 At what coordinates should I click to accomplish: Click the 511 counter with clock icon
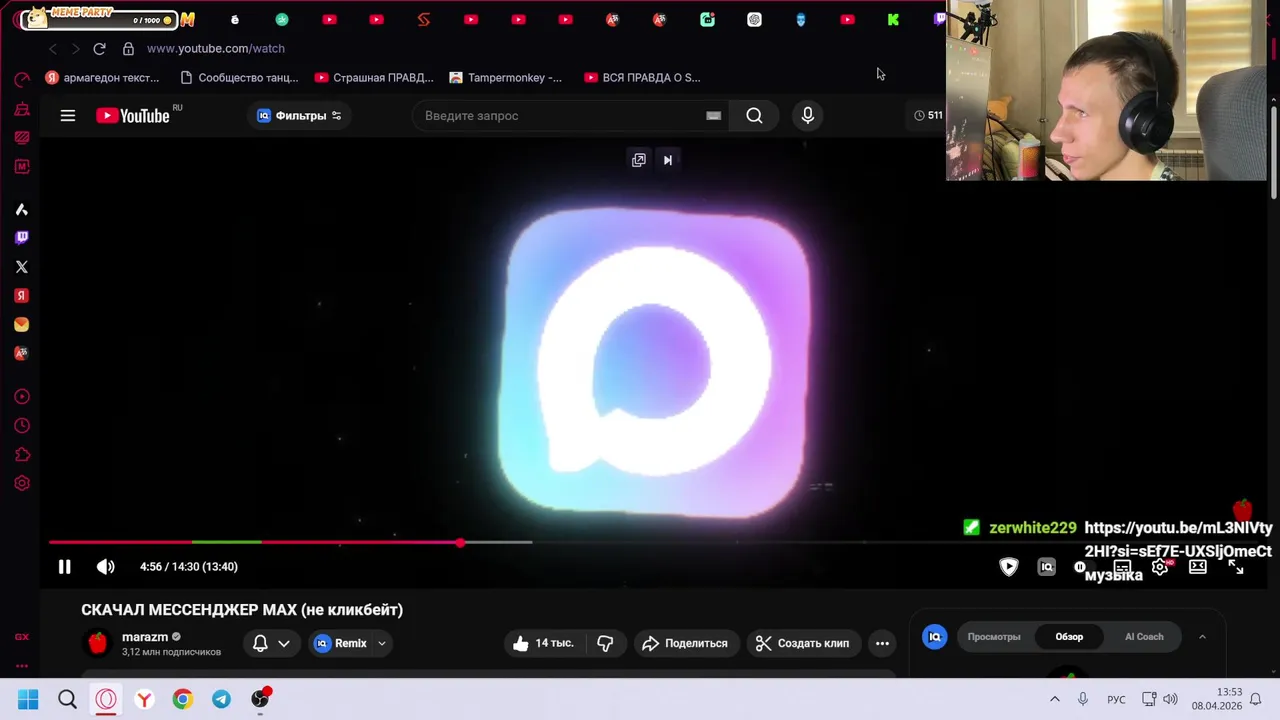(928, 115)
